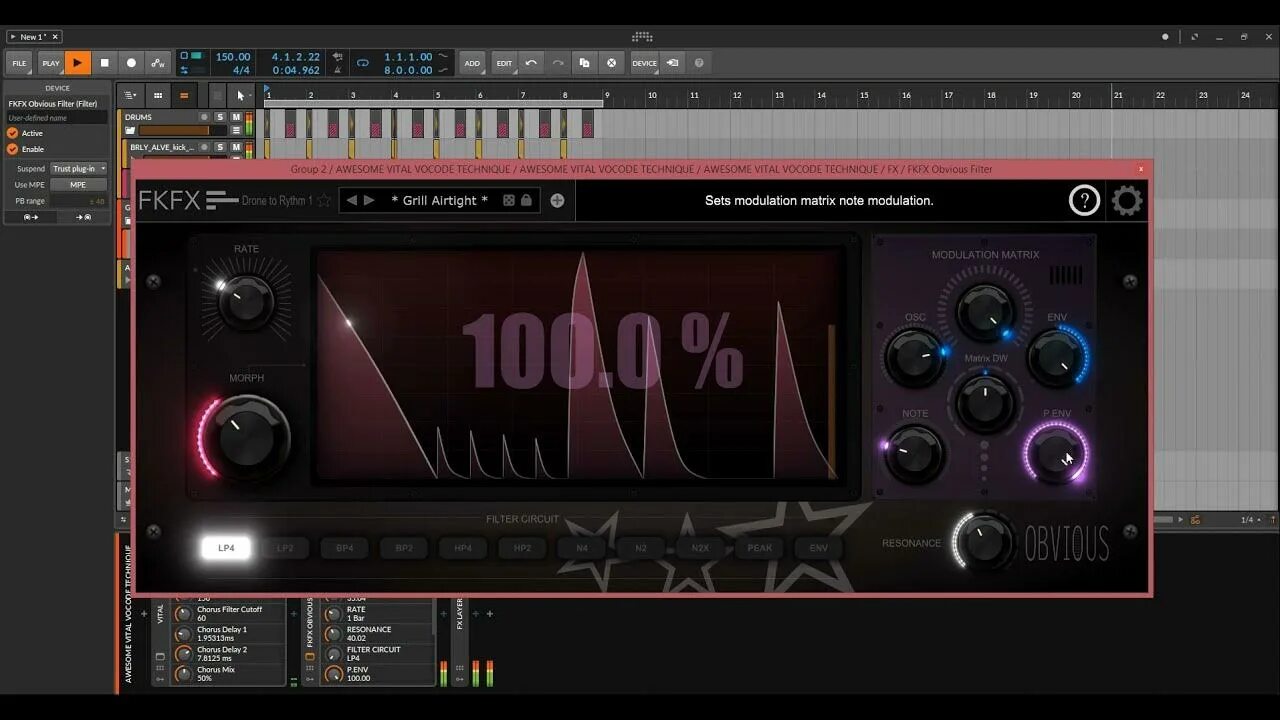Click the P.ENV modulation knob
The image size is (1280, 720).
coord(1056,454)
